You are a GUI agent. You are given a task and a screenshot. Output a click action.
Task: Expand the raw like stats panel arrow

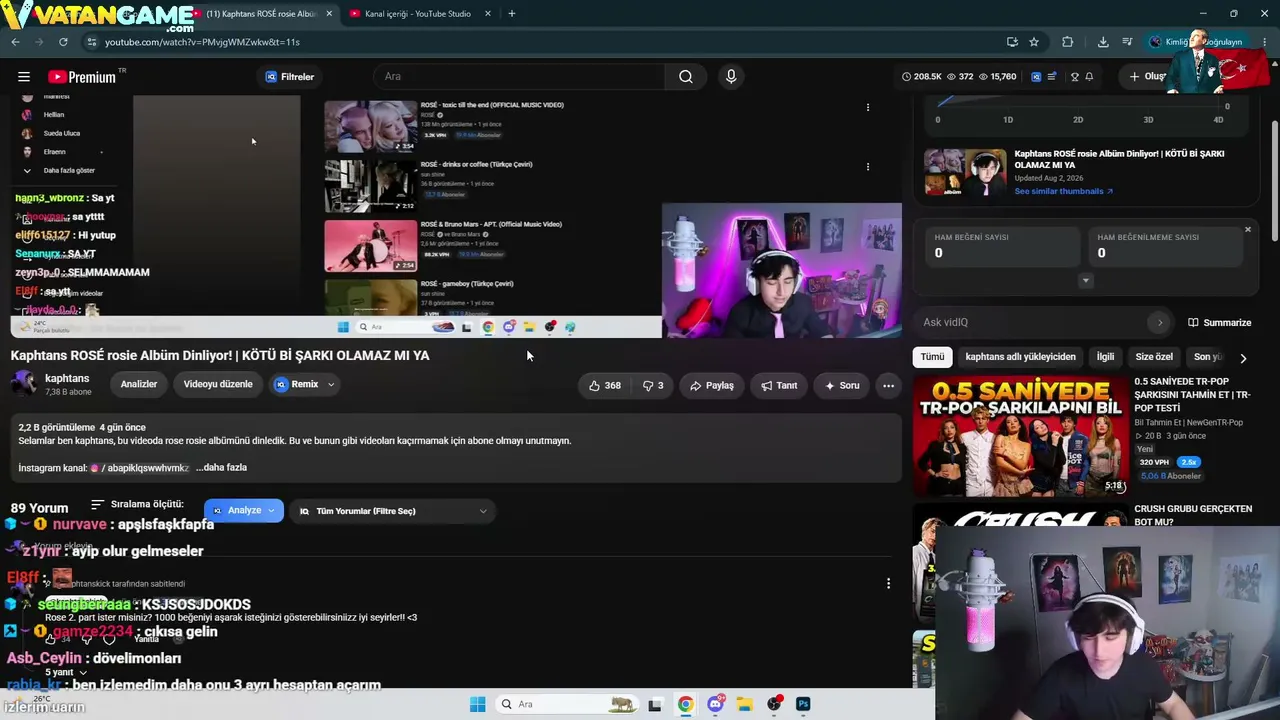(x=1086, y=281)
